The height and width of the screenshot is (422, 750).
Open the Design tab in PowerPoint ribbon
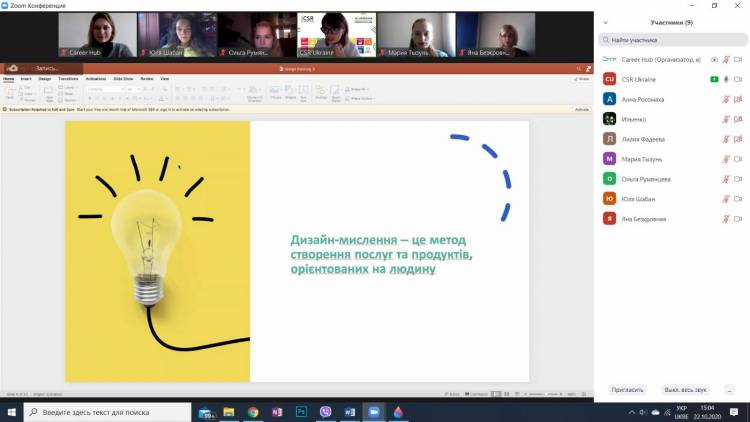44,78
